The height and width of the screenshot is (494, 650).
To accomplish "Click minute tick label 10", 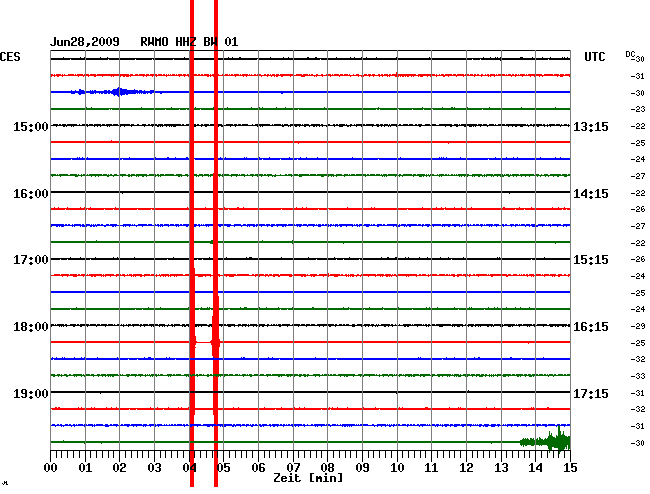I will pyautogui.click(x=397, y=468).
